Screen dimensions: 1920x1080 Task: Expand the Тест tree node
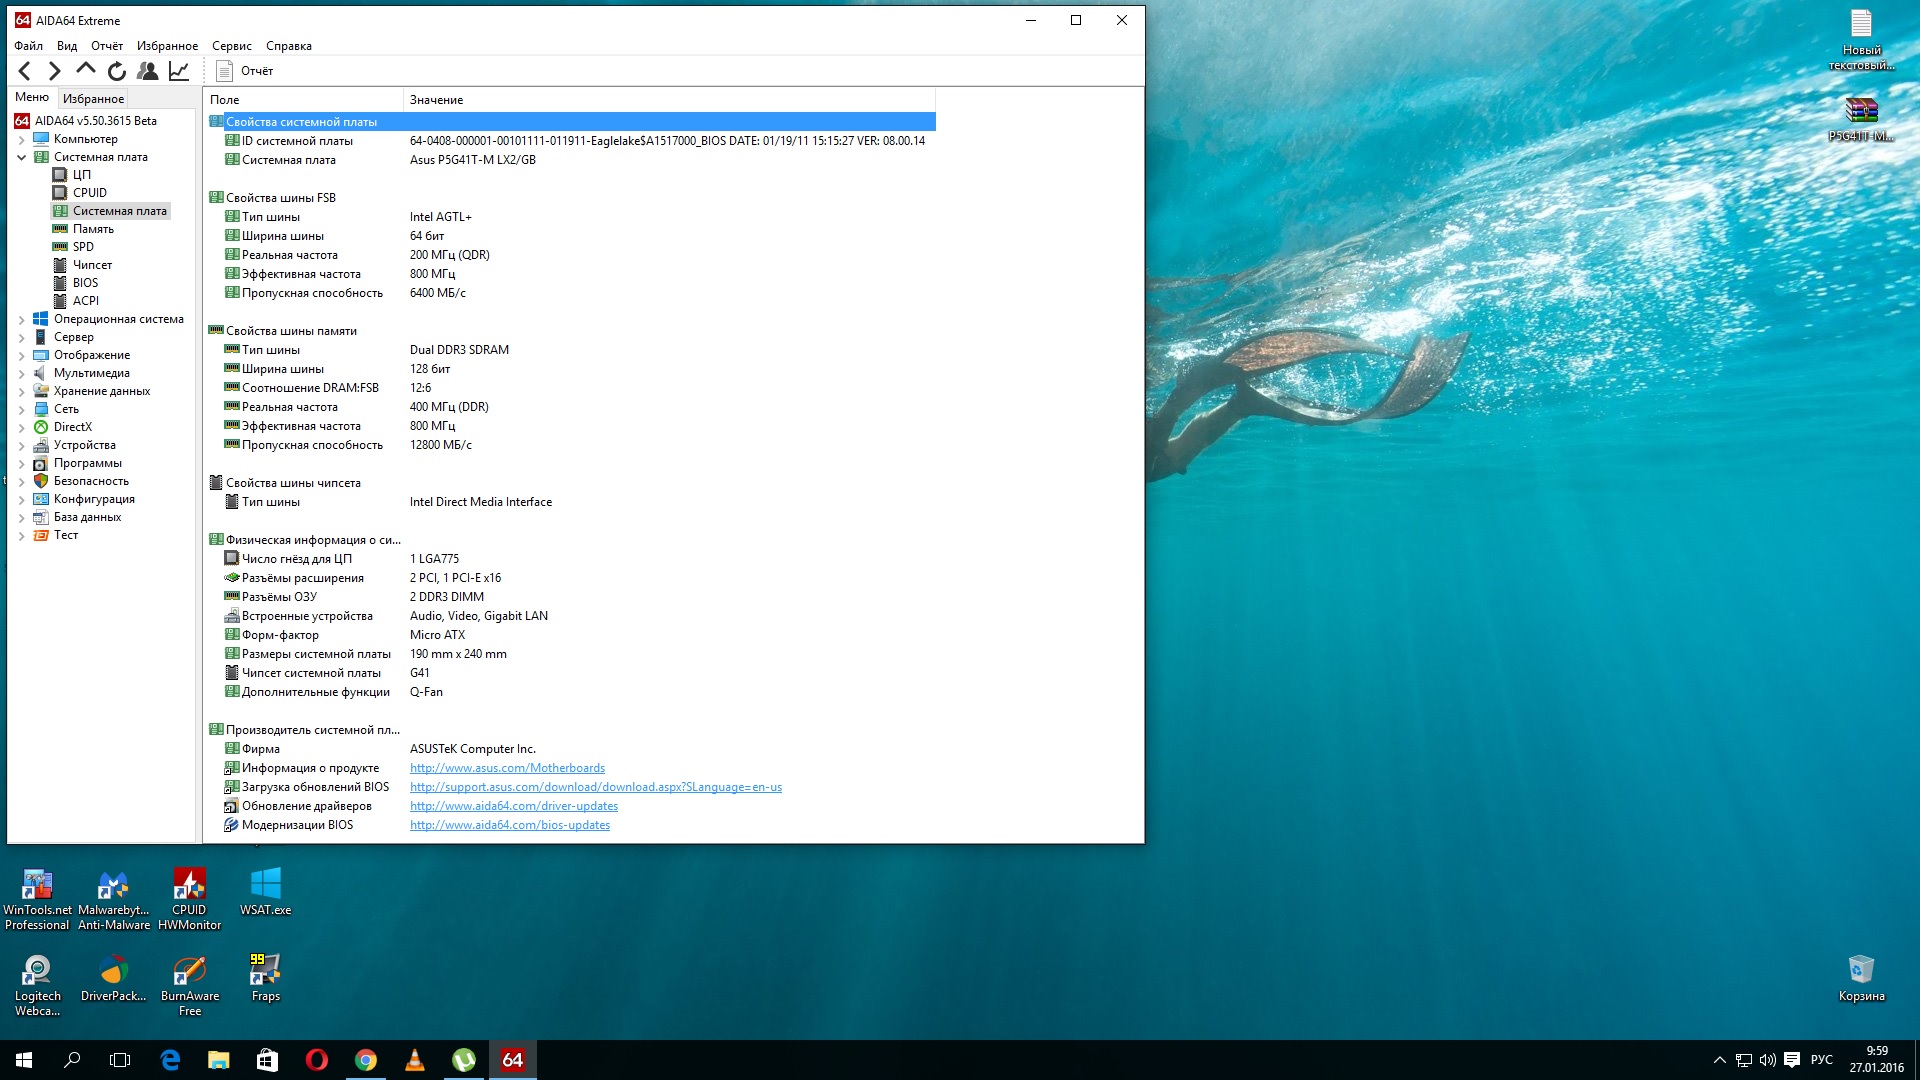[22, 535]
